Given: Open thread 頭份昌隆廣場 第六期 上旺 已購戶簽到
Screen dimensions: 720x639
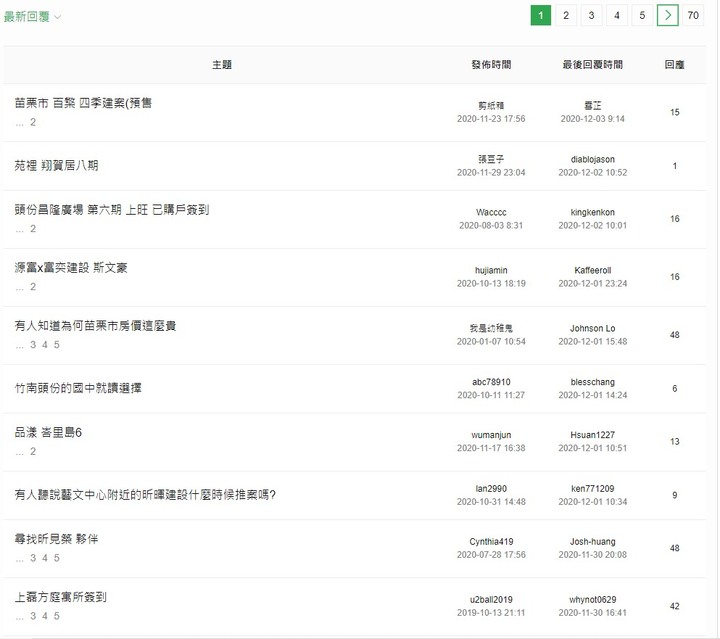Looking at the screenshot, I should 112,210.
